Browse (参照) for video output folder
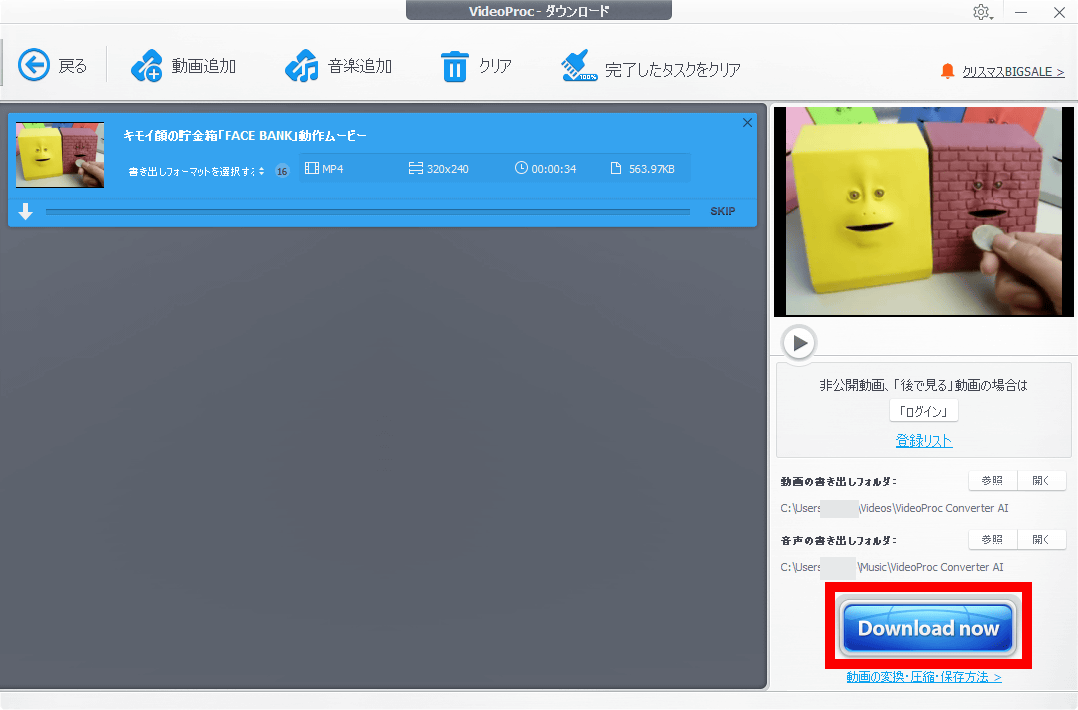 (992, 481)
